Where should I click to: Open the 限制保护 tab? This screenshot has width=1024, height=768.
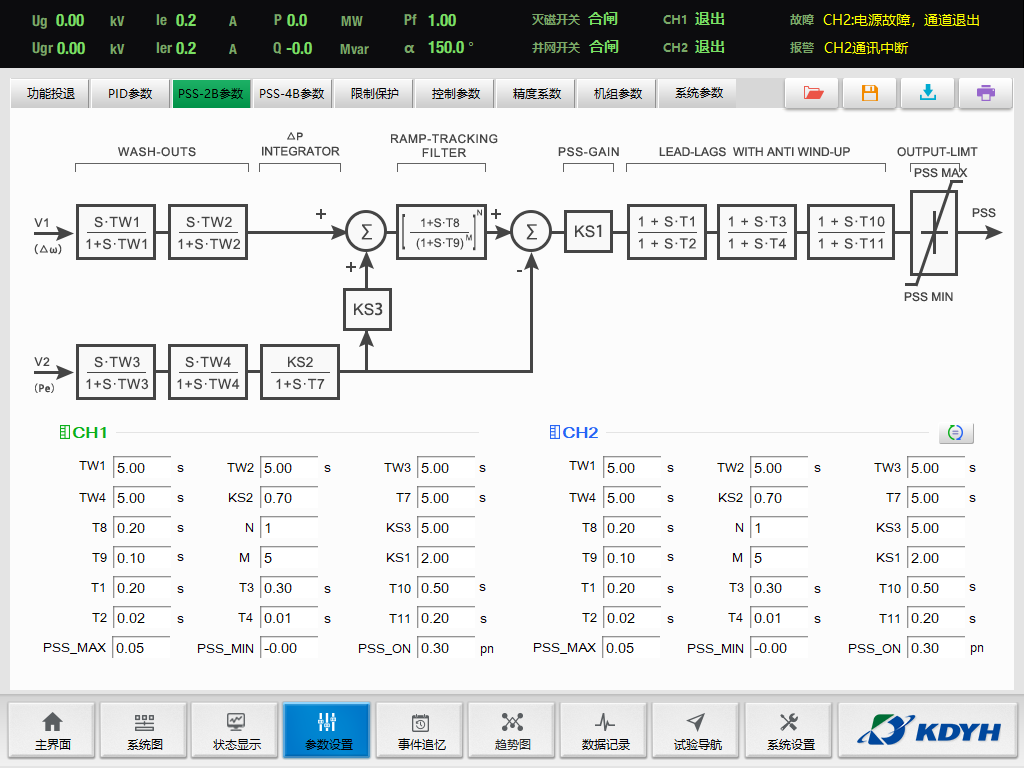coord(374,94)
